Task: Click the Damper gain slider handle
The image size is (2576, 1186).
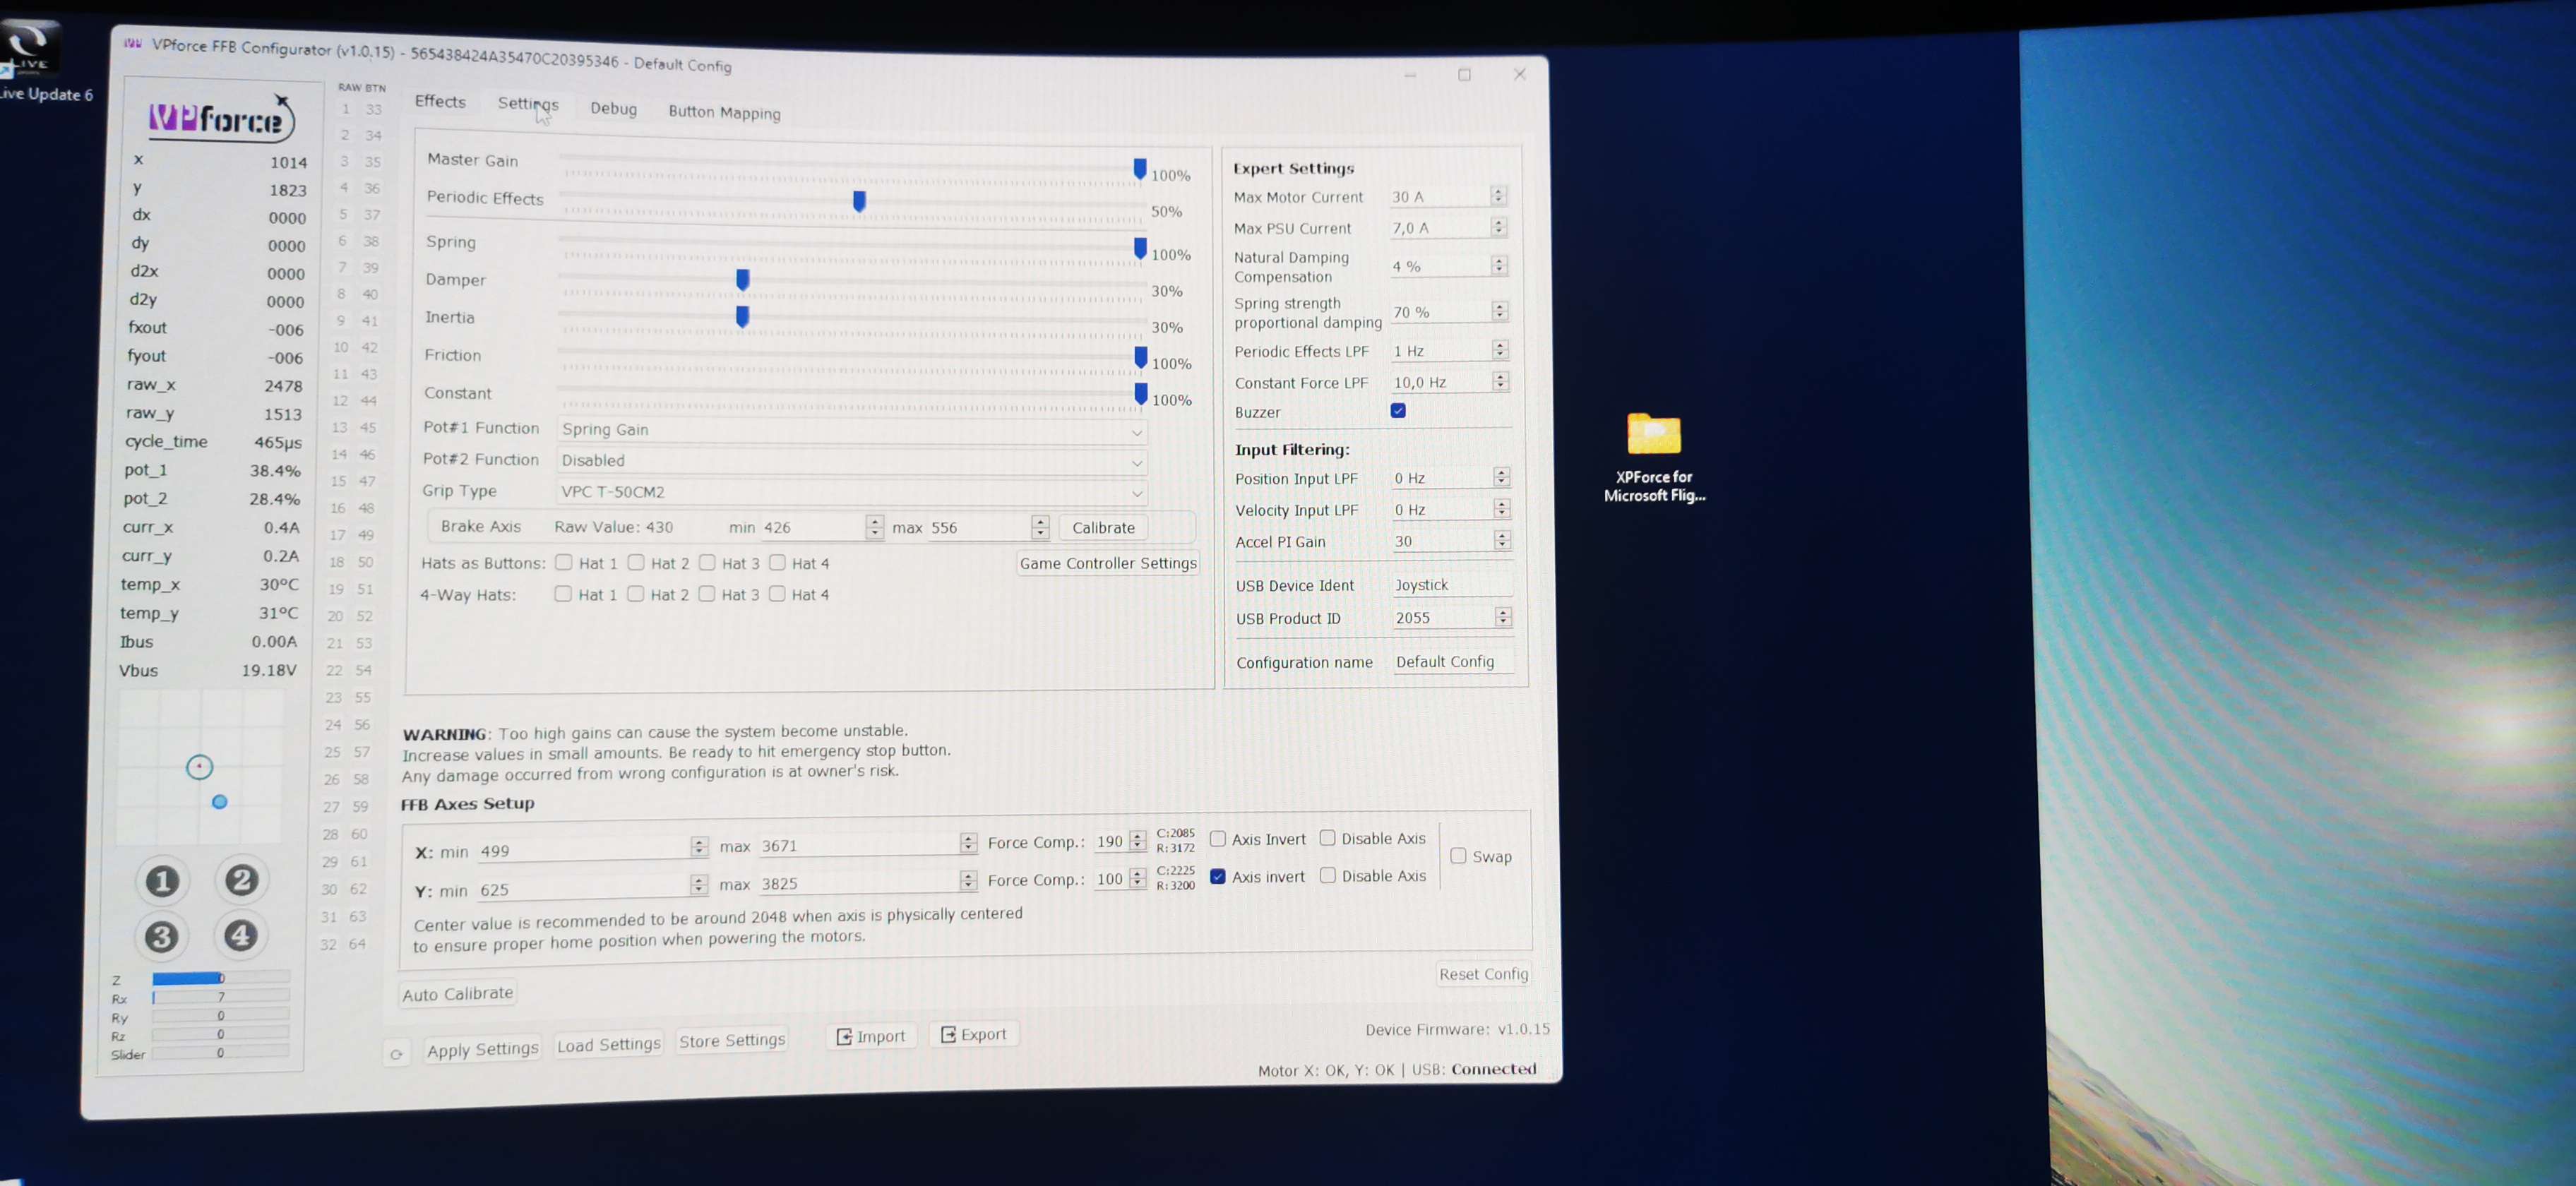Action: 743,280
